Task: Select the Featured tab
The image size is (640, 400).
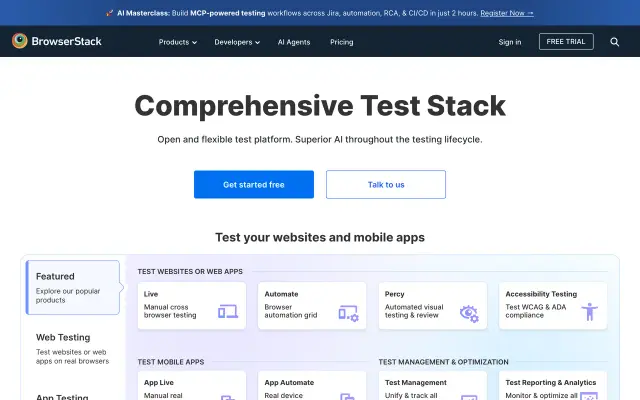Action: [x=73, y=287]
